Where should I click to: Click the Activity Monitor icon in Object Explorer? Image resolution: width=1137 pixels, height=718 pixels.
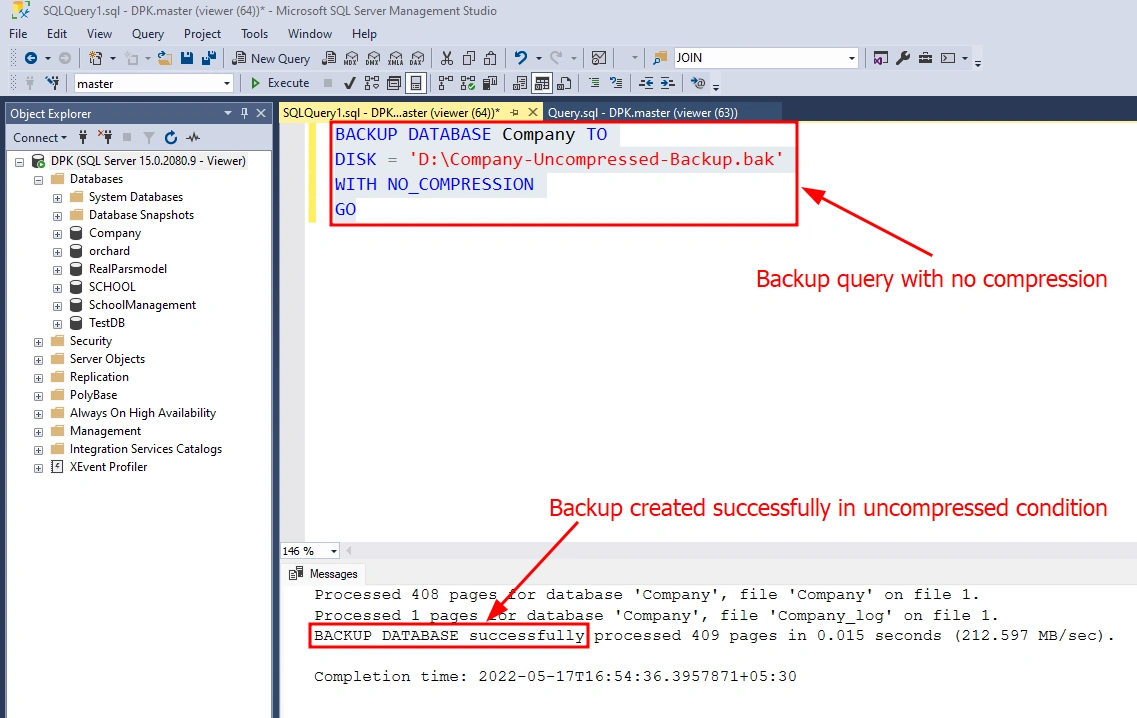tap(193, 137)
